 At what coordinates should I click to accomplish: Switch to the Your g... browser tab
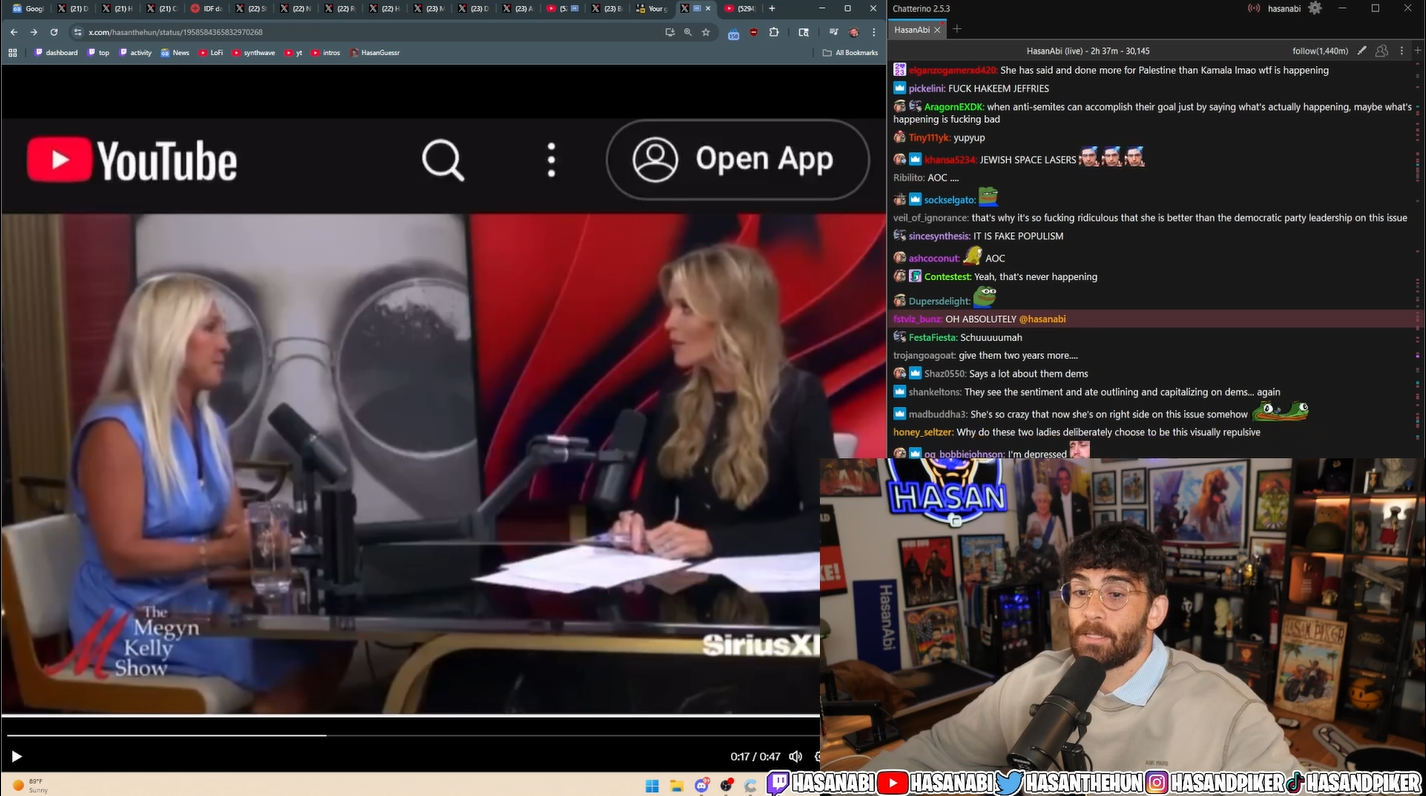[x=653, y=8]
